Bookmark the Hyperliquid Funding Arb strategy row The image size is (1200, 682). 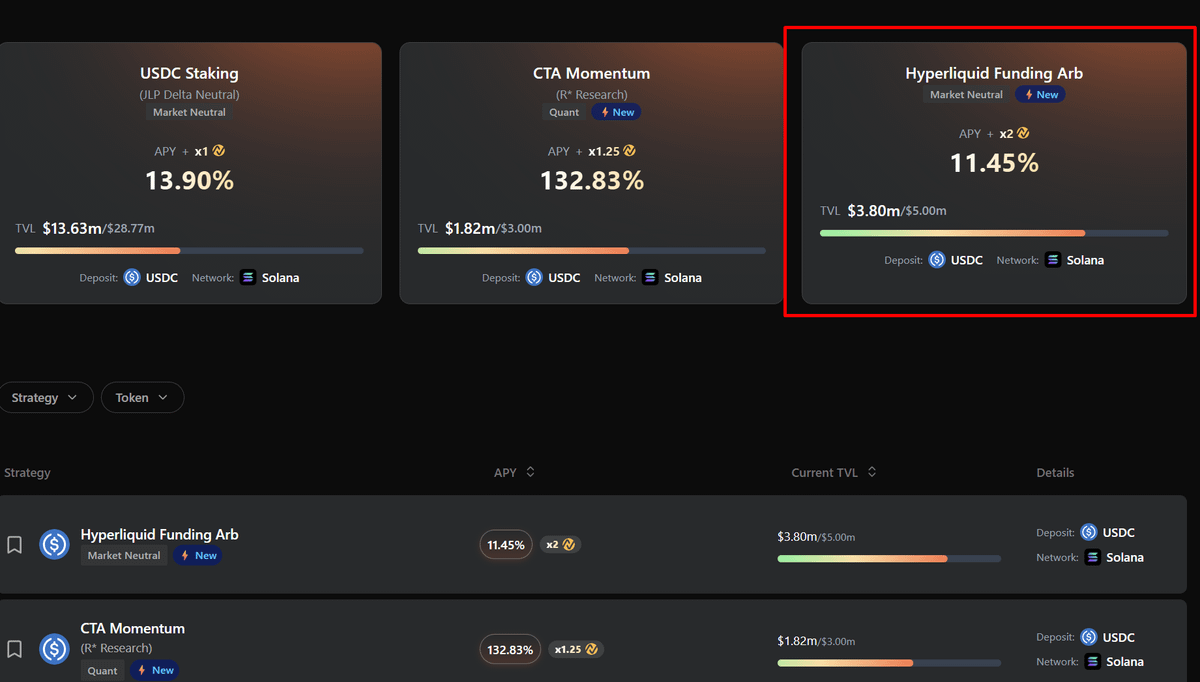click(x=14, y=545)
